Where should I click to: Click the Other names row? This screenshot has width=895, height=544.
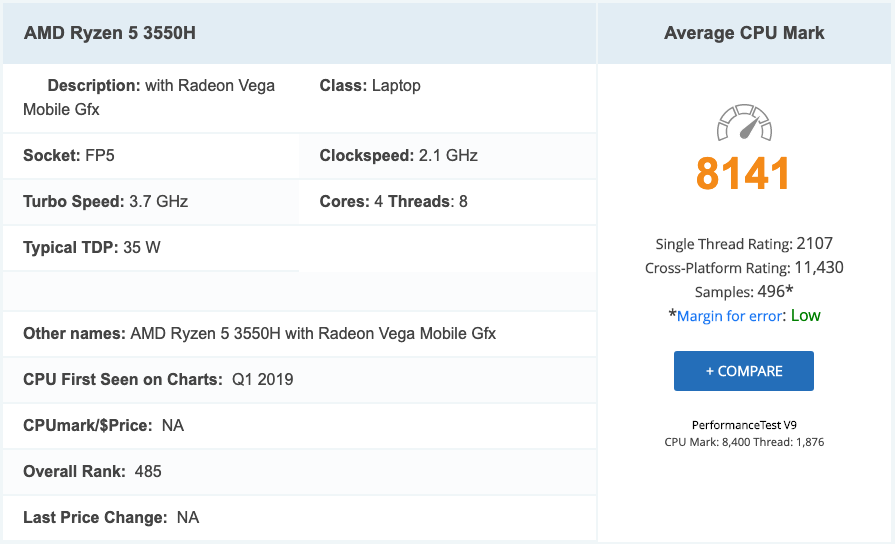pos(259,333)
